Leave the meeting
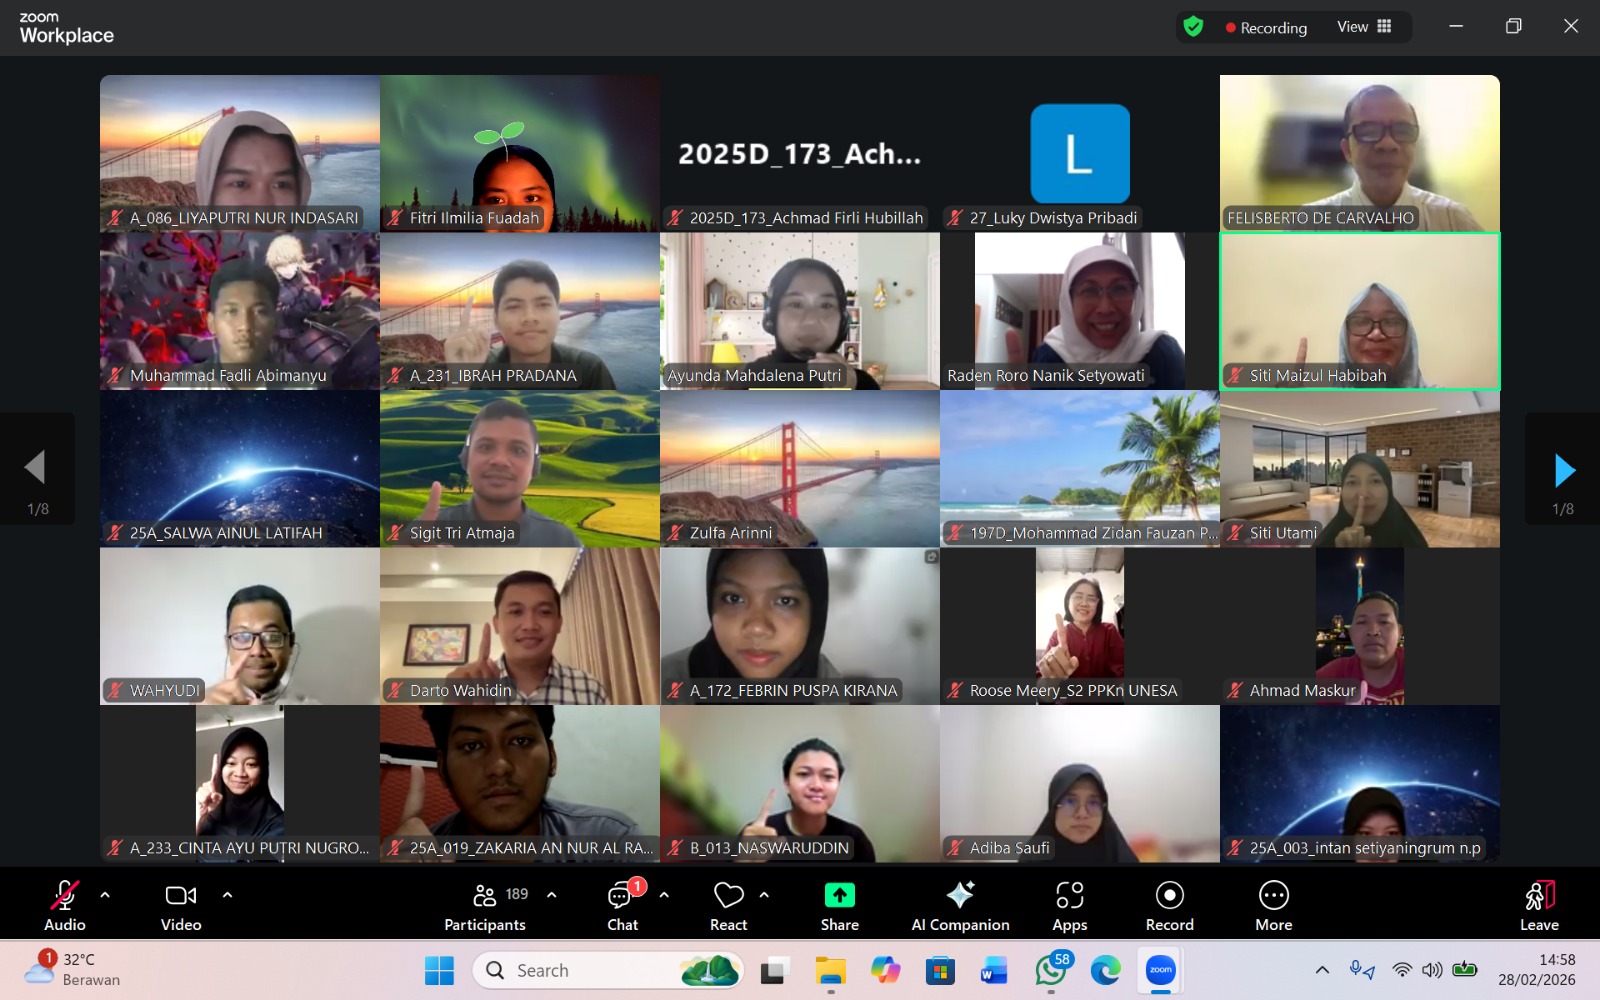Image resolution: width=1600 pixels, height=1000 pixels. (x=1539, y=905)
